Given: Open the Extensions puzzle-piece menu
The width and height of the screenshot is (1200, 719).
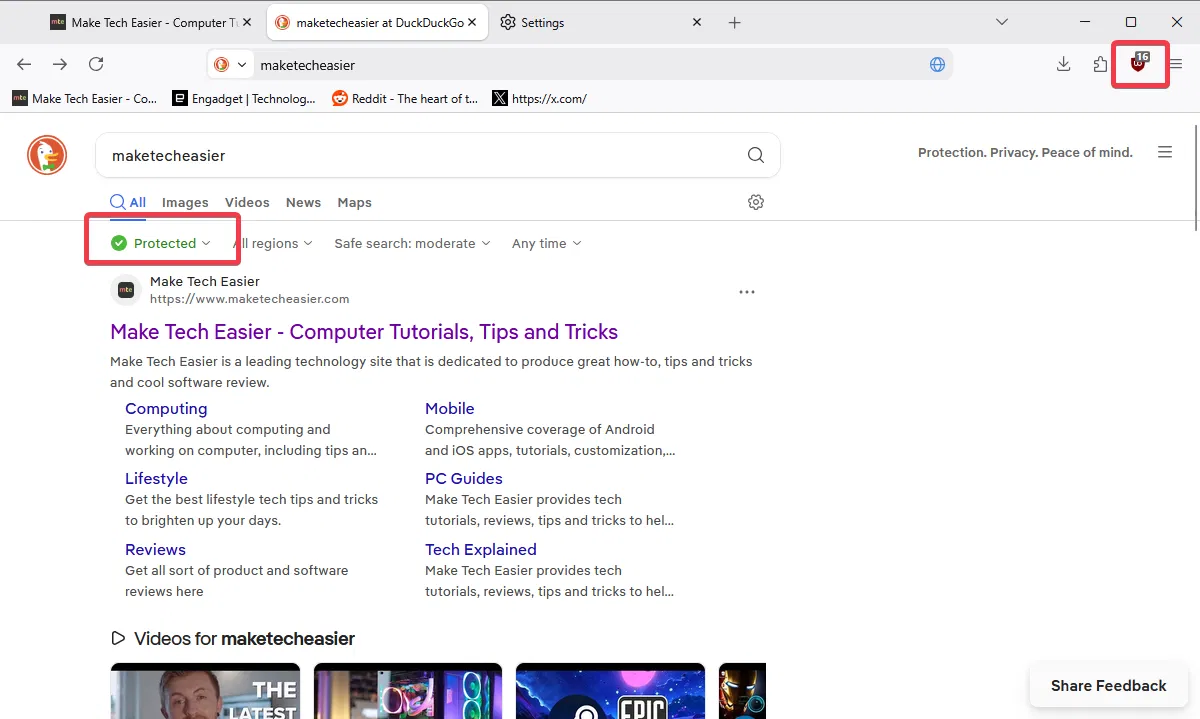Looking at the screenshot, I should pyautogui.click(x=1100, y=64).
